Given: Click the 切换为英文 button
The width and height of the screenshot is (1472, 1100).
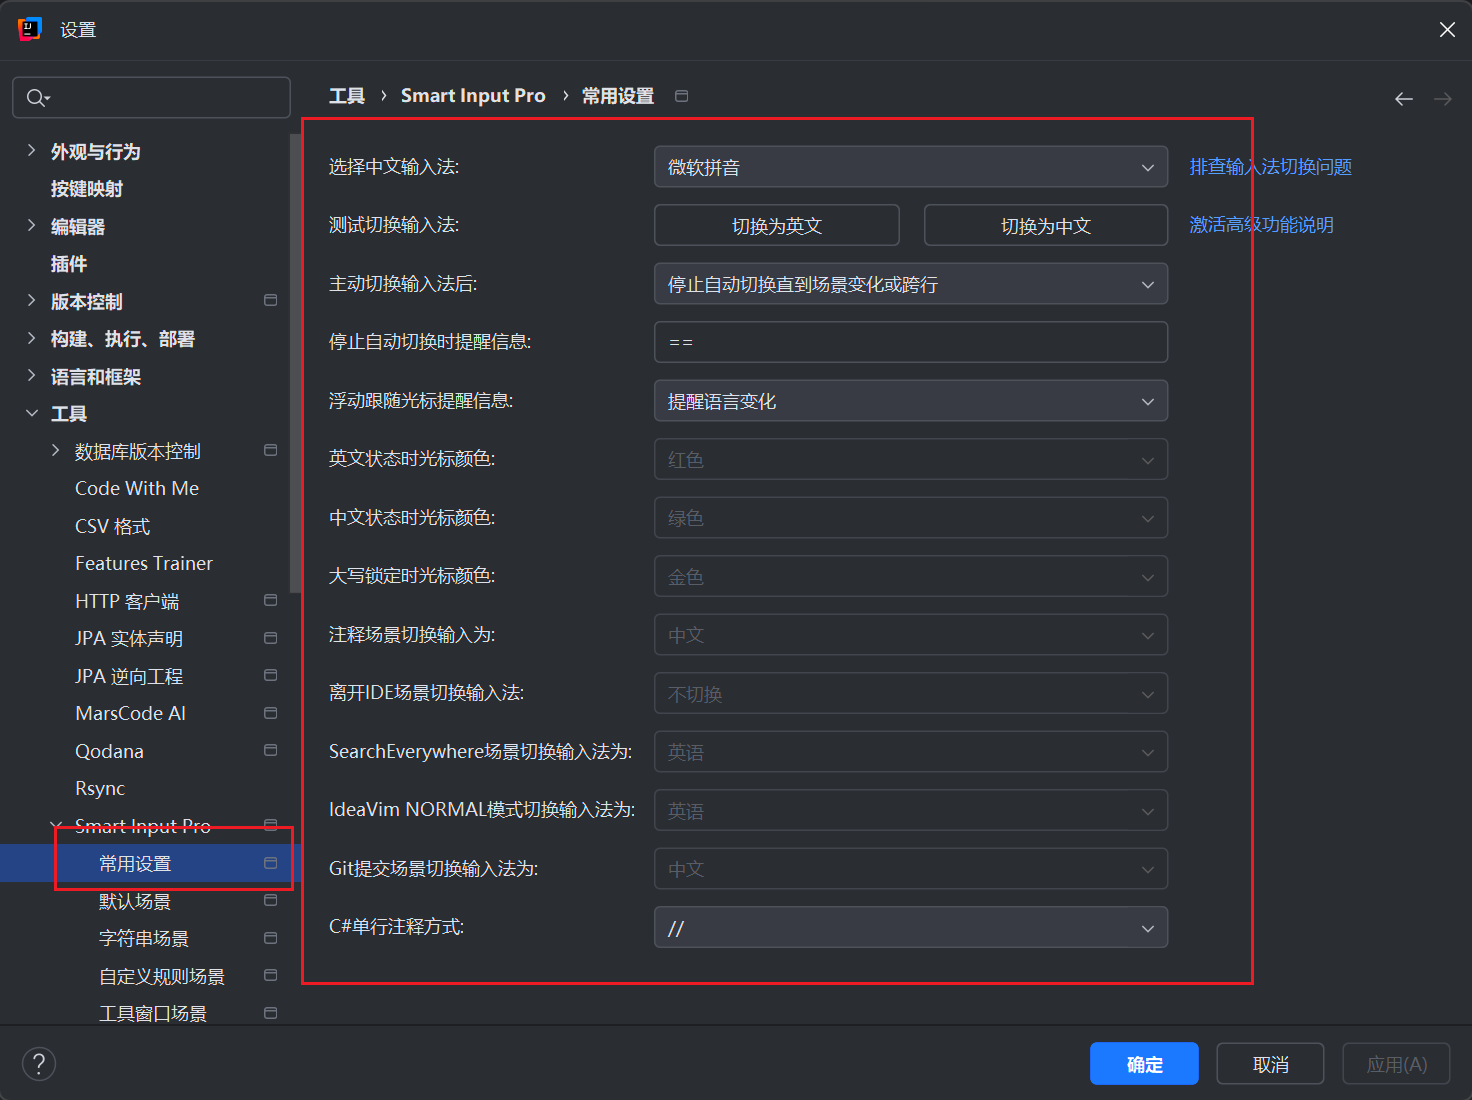Looking at the screenshot, I should point(776,225).
